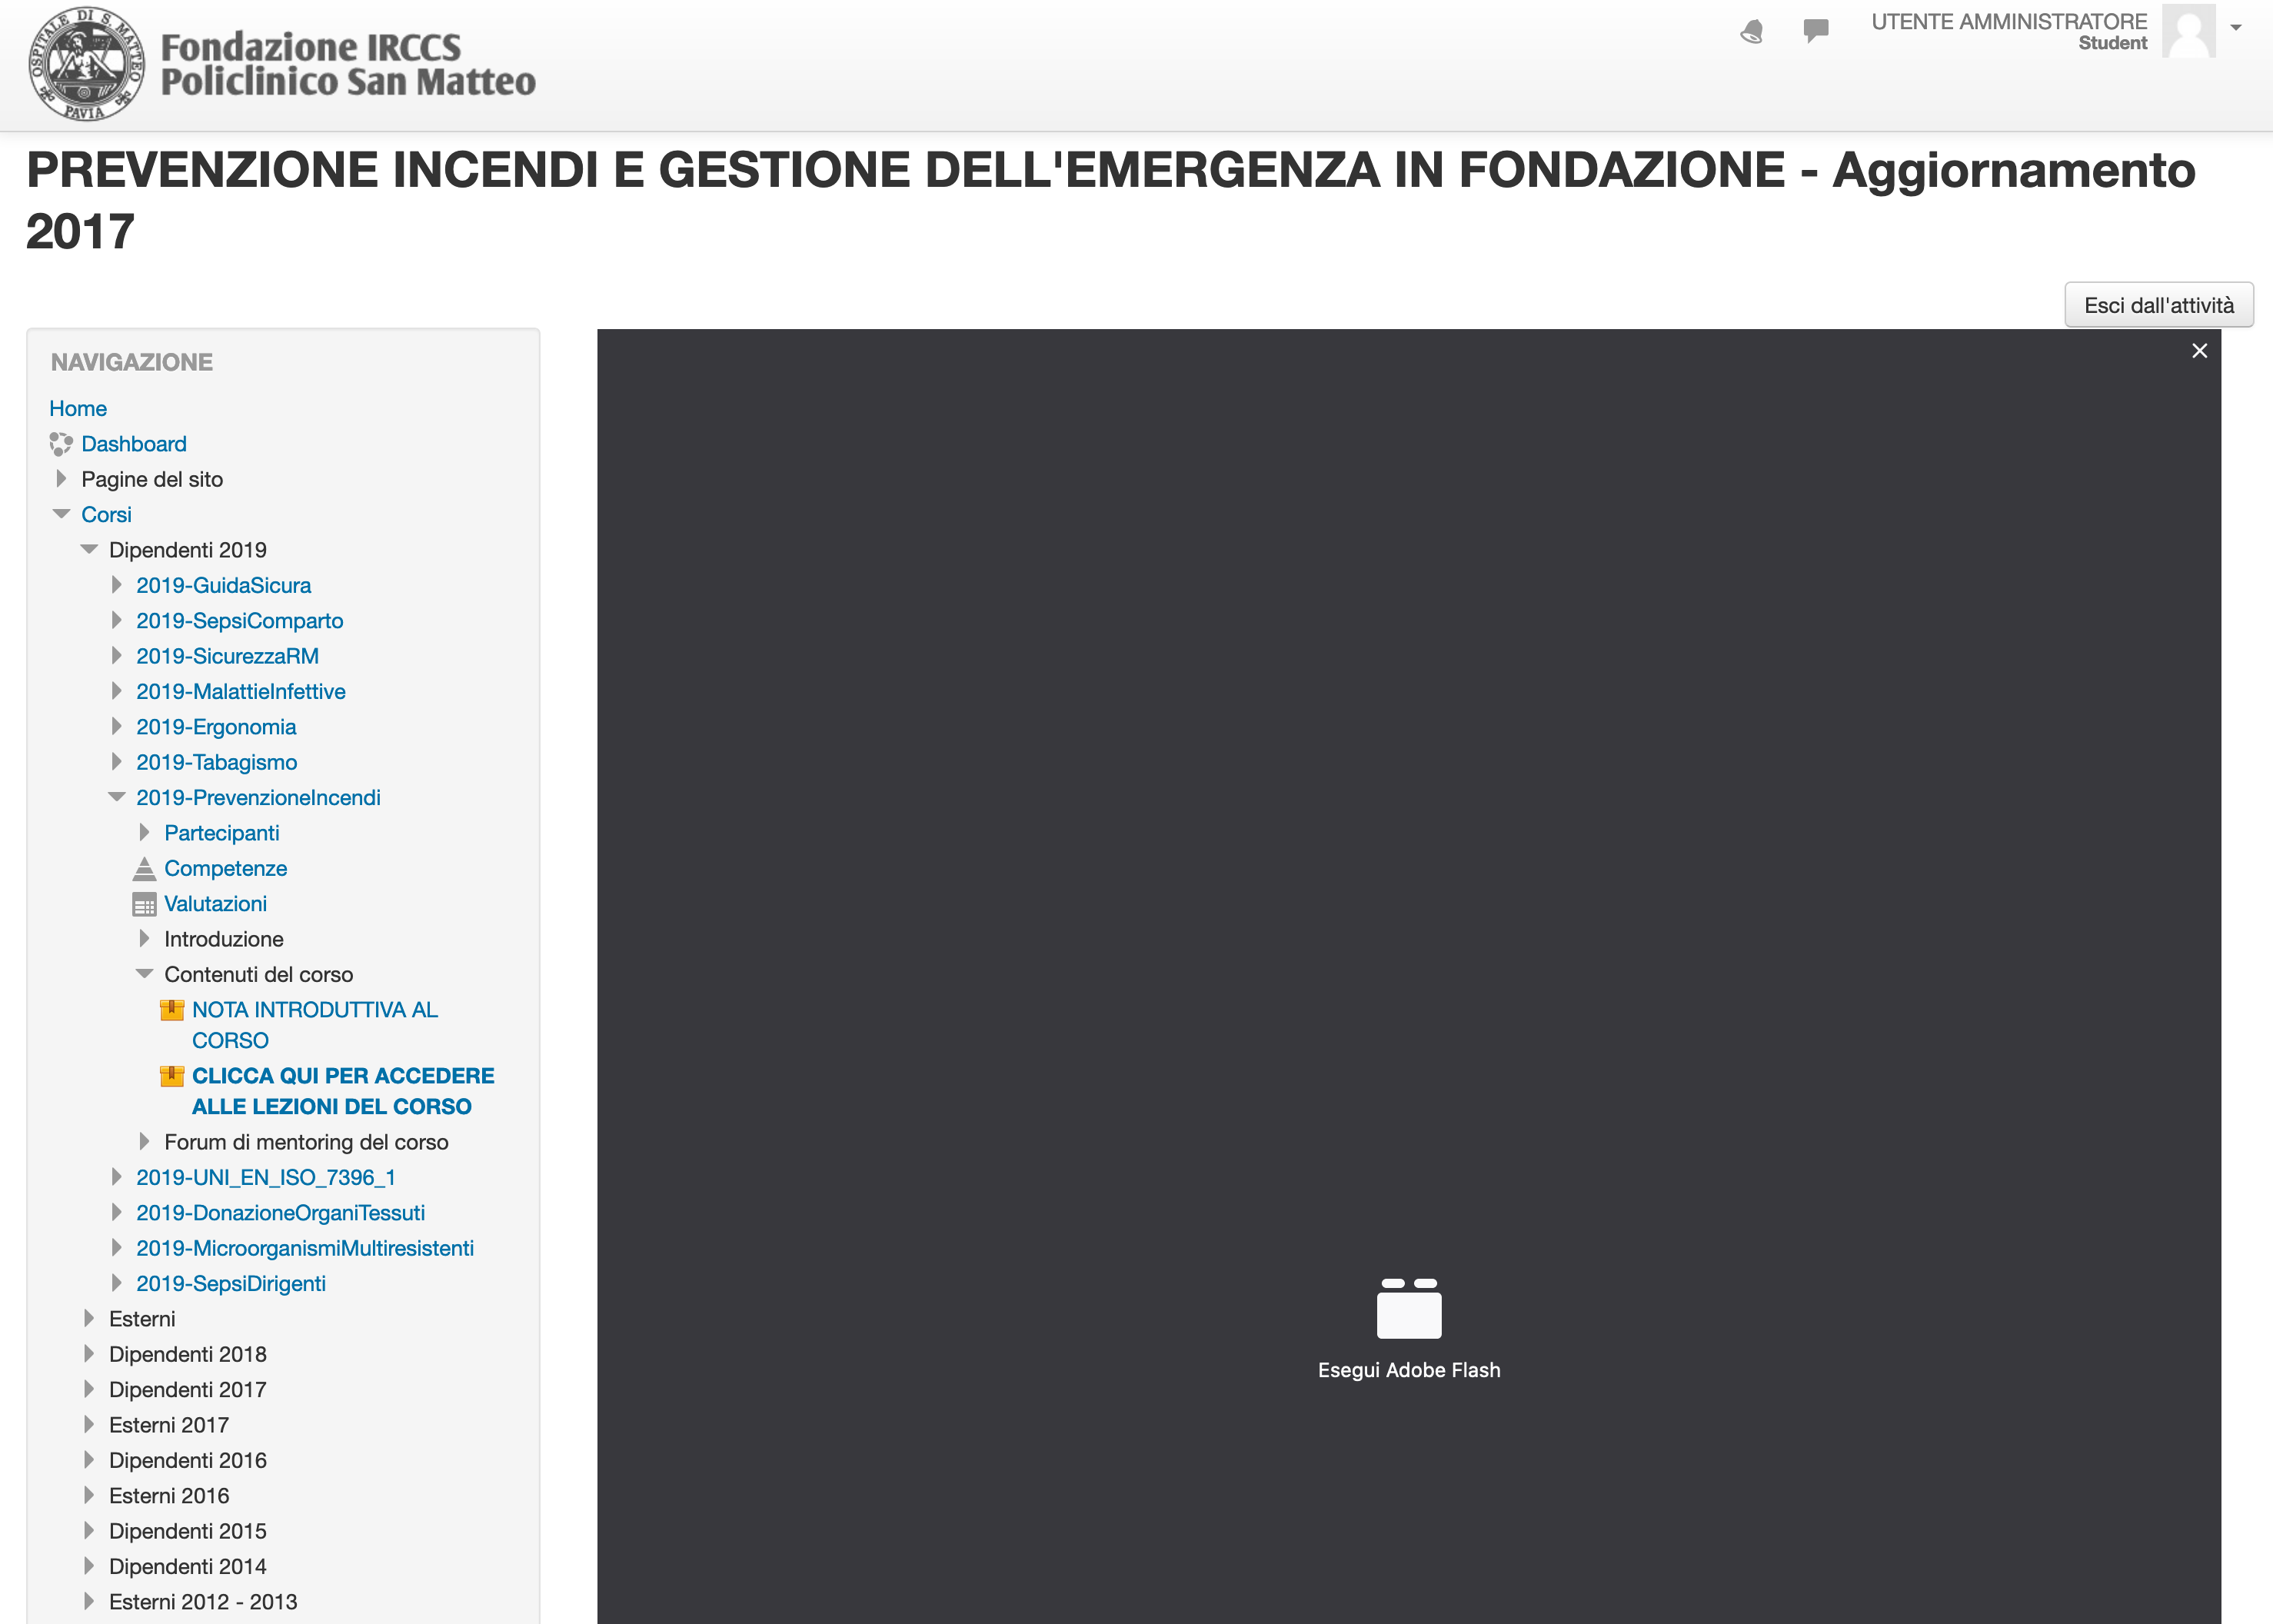Open the messages speech bubble icon
2273x1624 pixels.
pos(1816,30)
